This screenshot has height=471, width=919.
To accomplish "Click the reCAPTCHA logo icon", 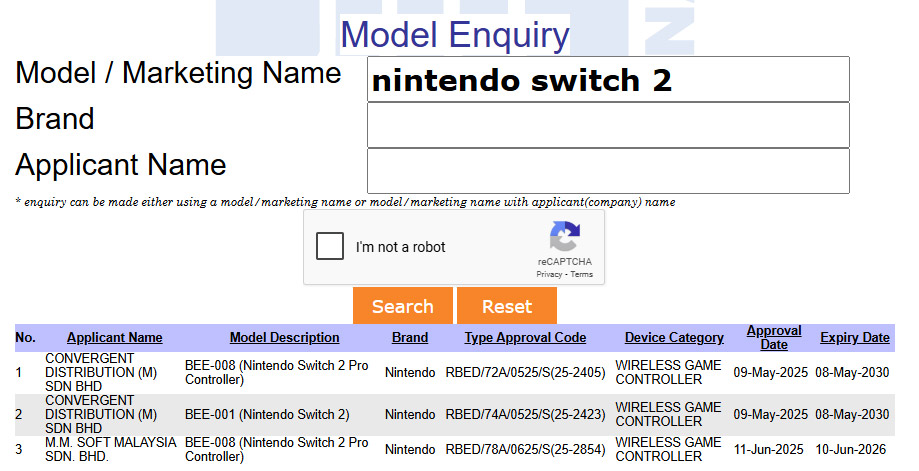I will tap(564, 236).
